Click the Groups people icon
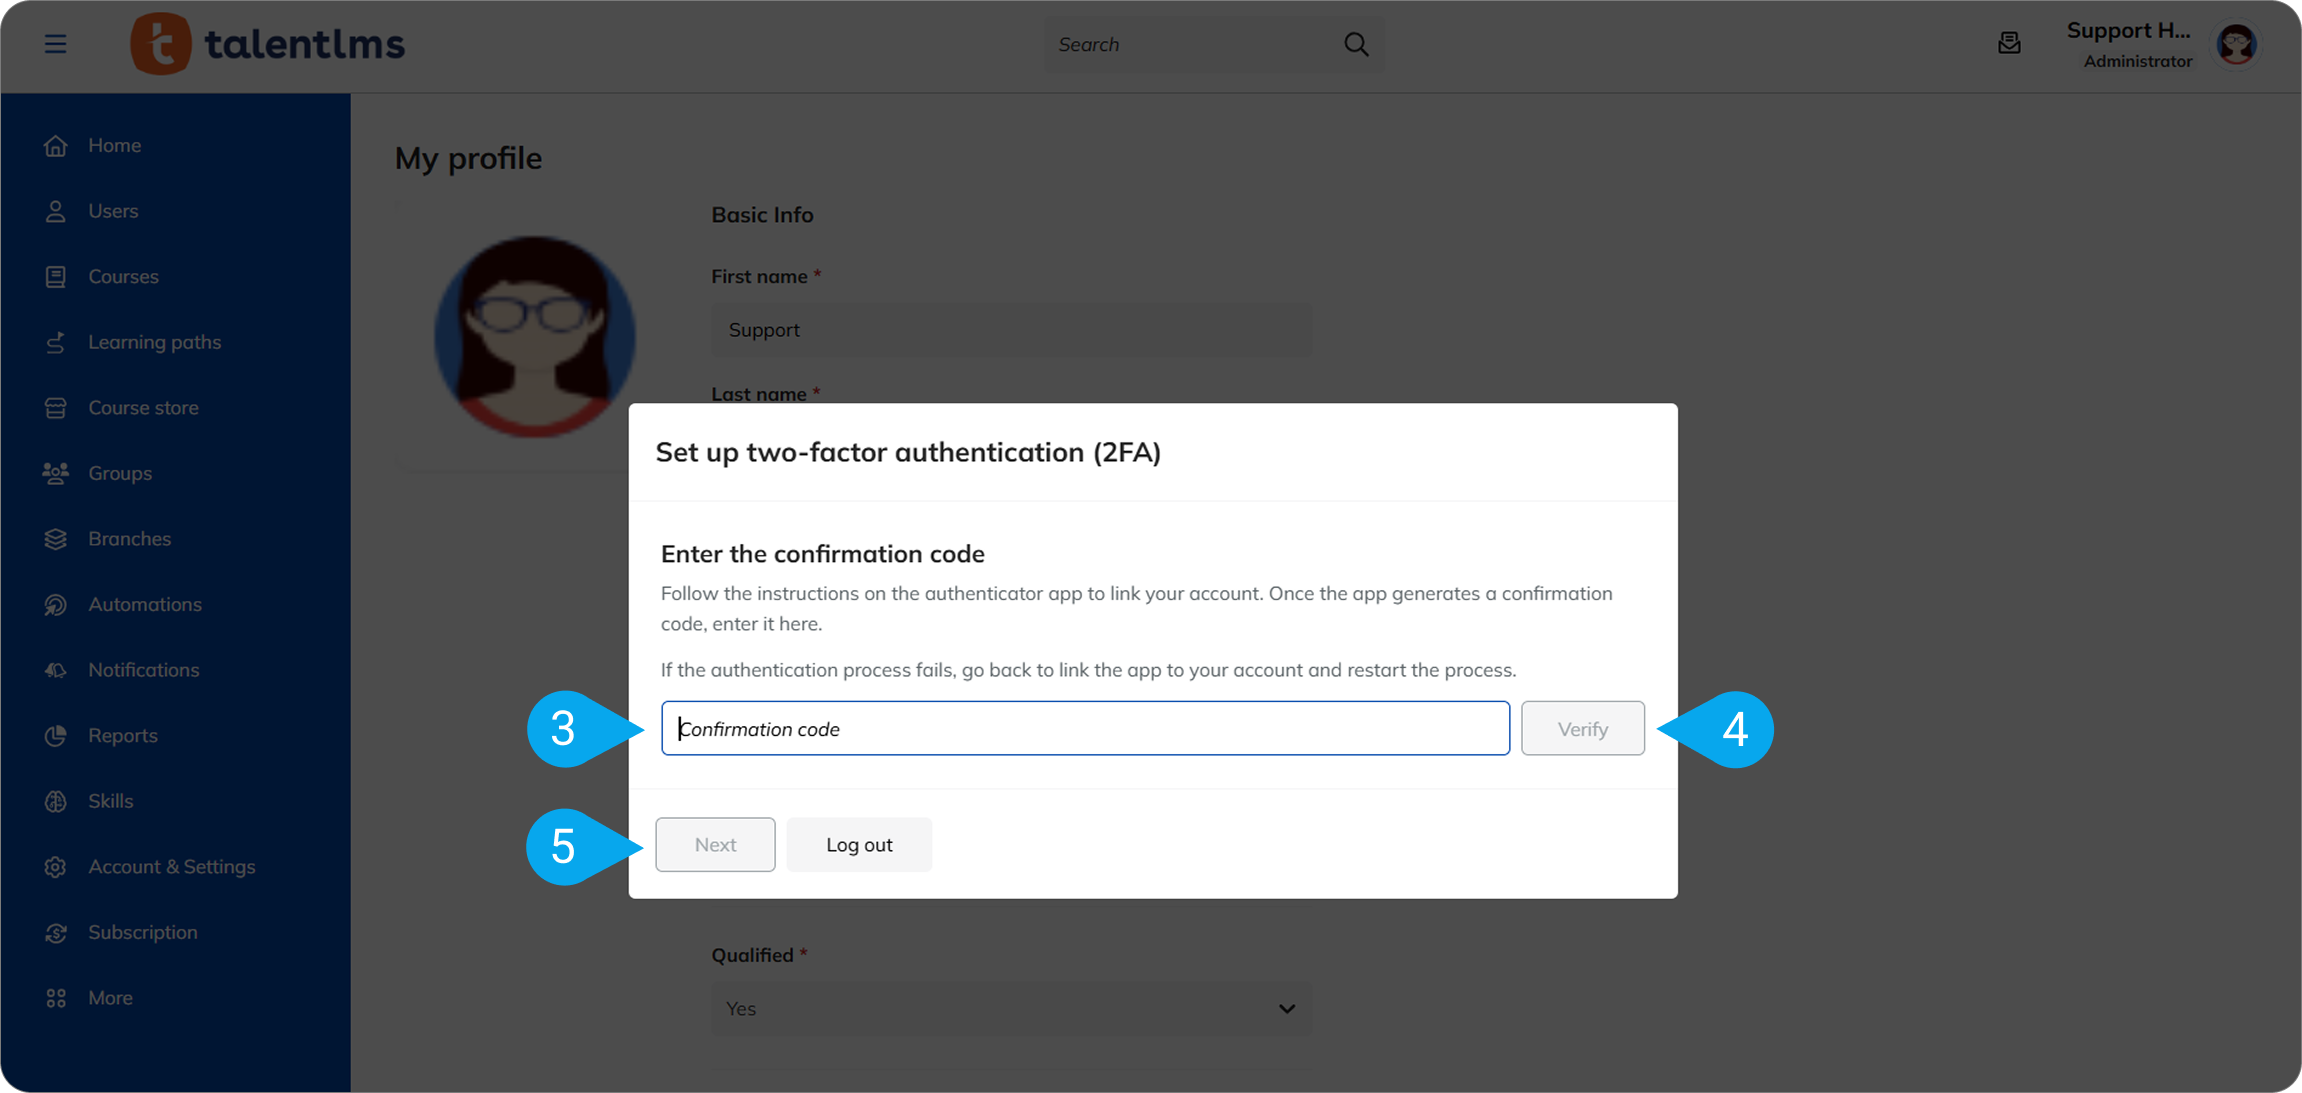Viewport: 2302px width, 1093px height. tap(56, 473)
